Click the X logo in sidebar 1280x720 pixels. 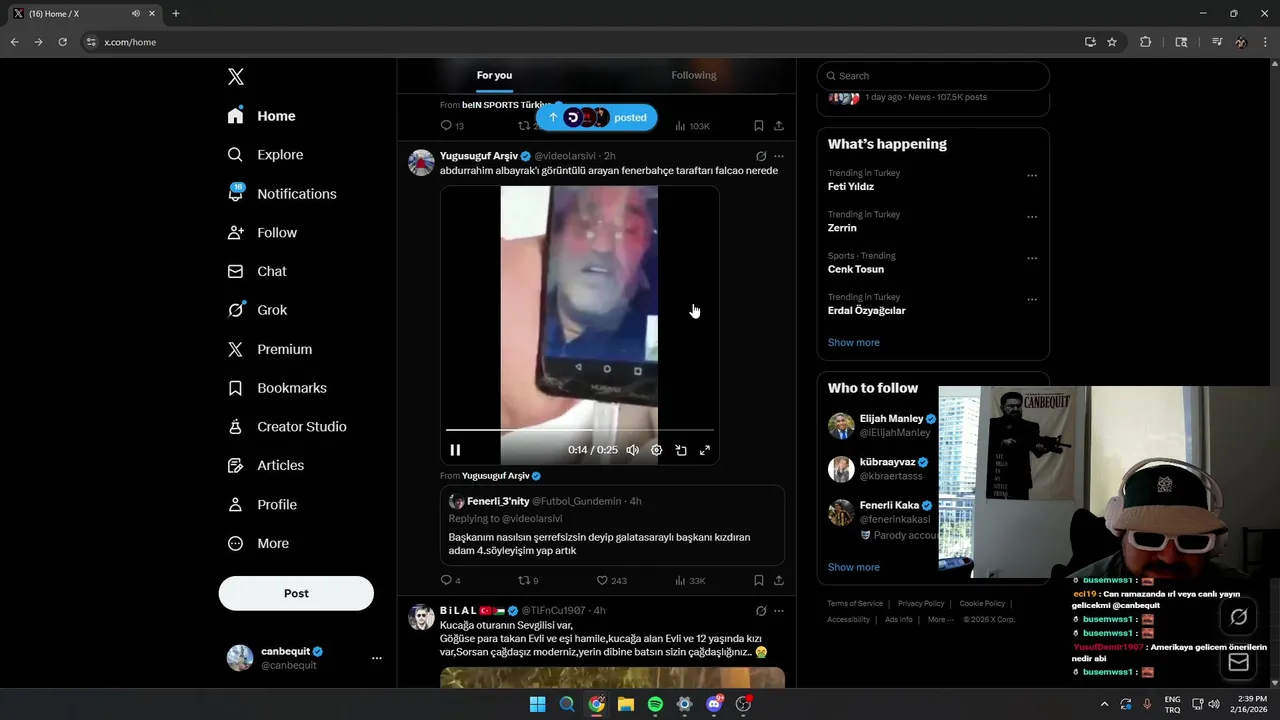pos(235,77)
